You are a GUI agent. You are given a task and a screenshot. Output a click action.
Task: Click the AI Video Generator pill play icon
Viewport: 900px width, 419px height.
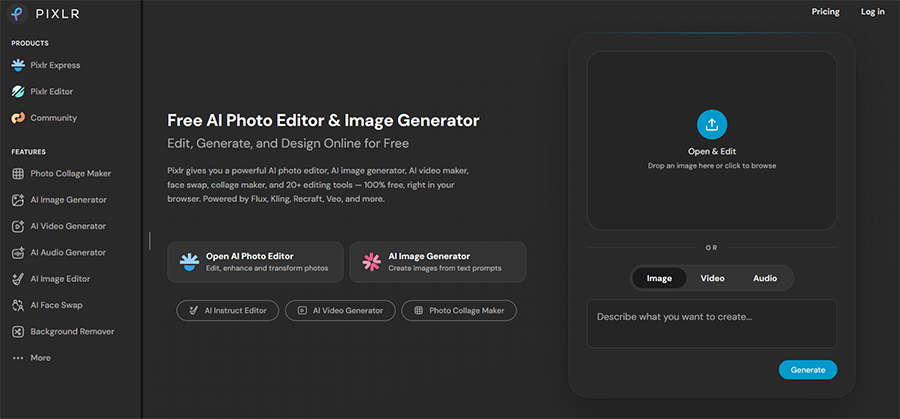coord(302,311)
